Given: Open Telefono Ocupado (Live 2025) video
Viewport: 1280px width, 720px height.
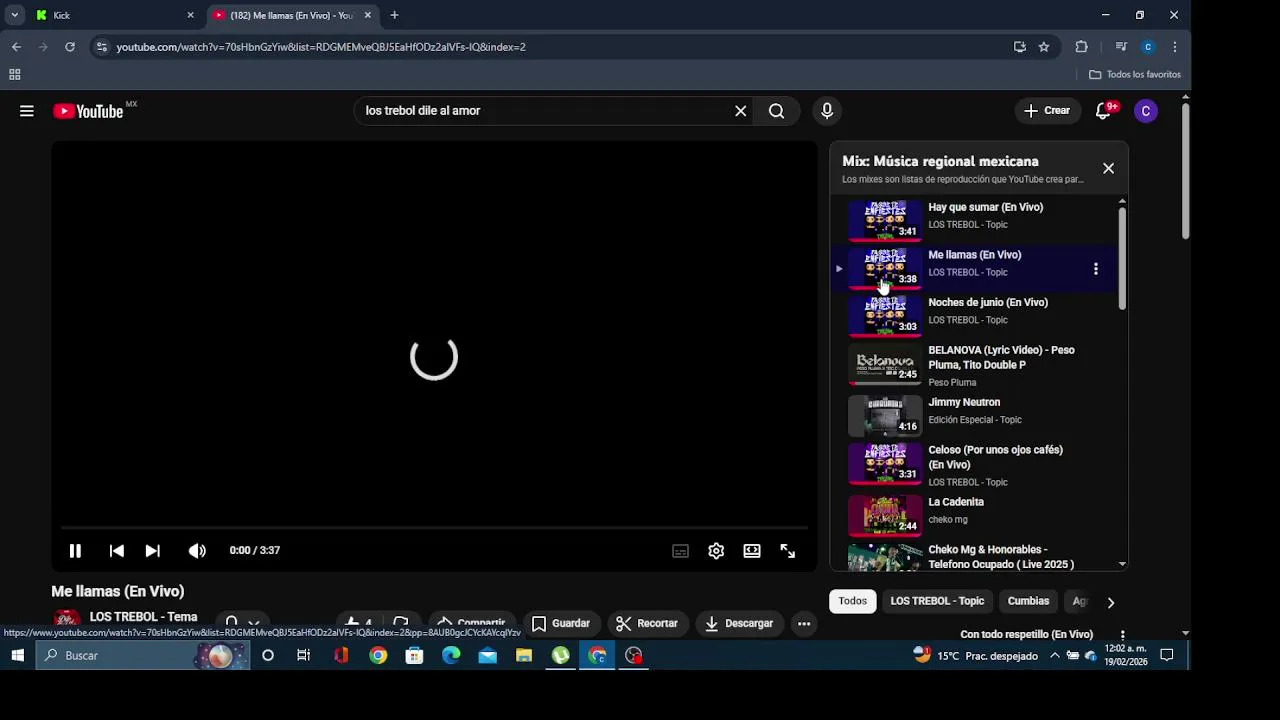Looking at the screenshot, I should (x=975, y=556).
